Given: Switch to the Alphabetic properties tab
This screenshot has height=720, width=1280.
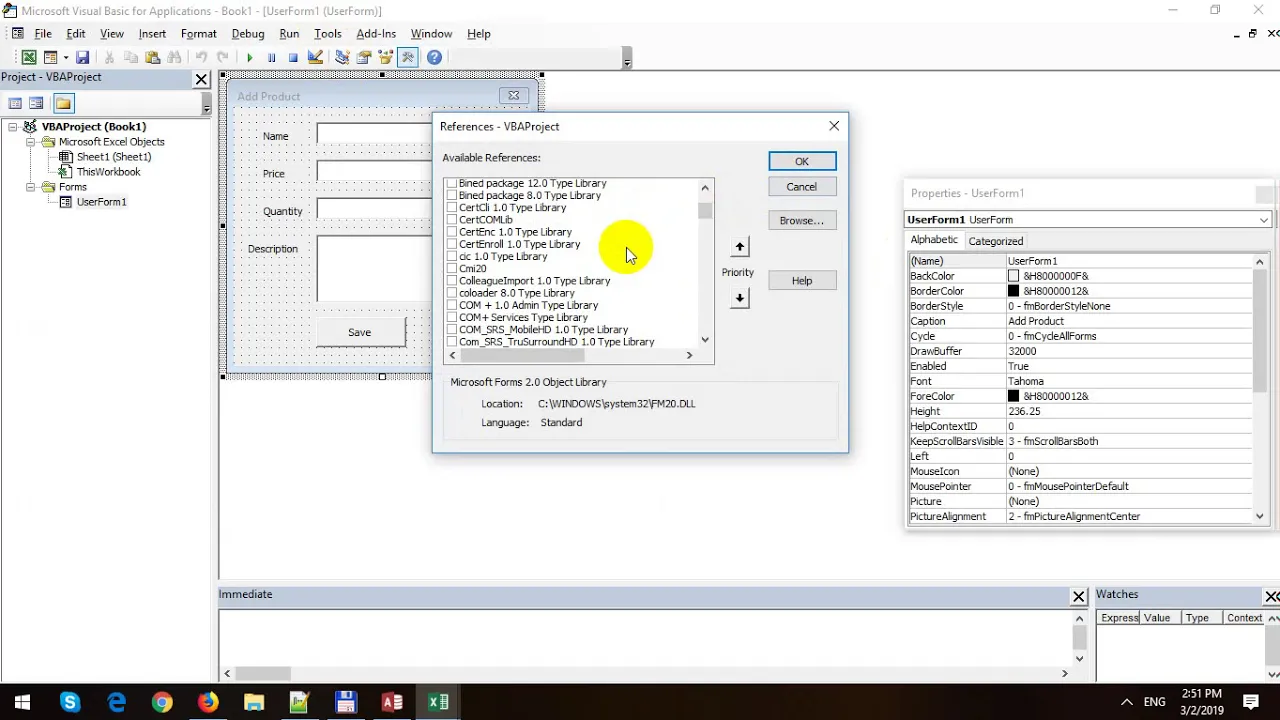Looking at the screenshot, I should tap(934, 240).
